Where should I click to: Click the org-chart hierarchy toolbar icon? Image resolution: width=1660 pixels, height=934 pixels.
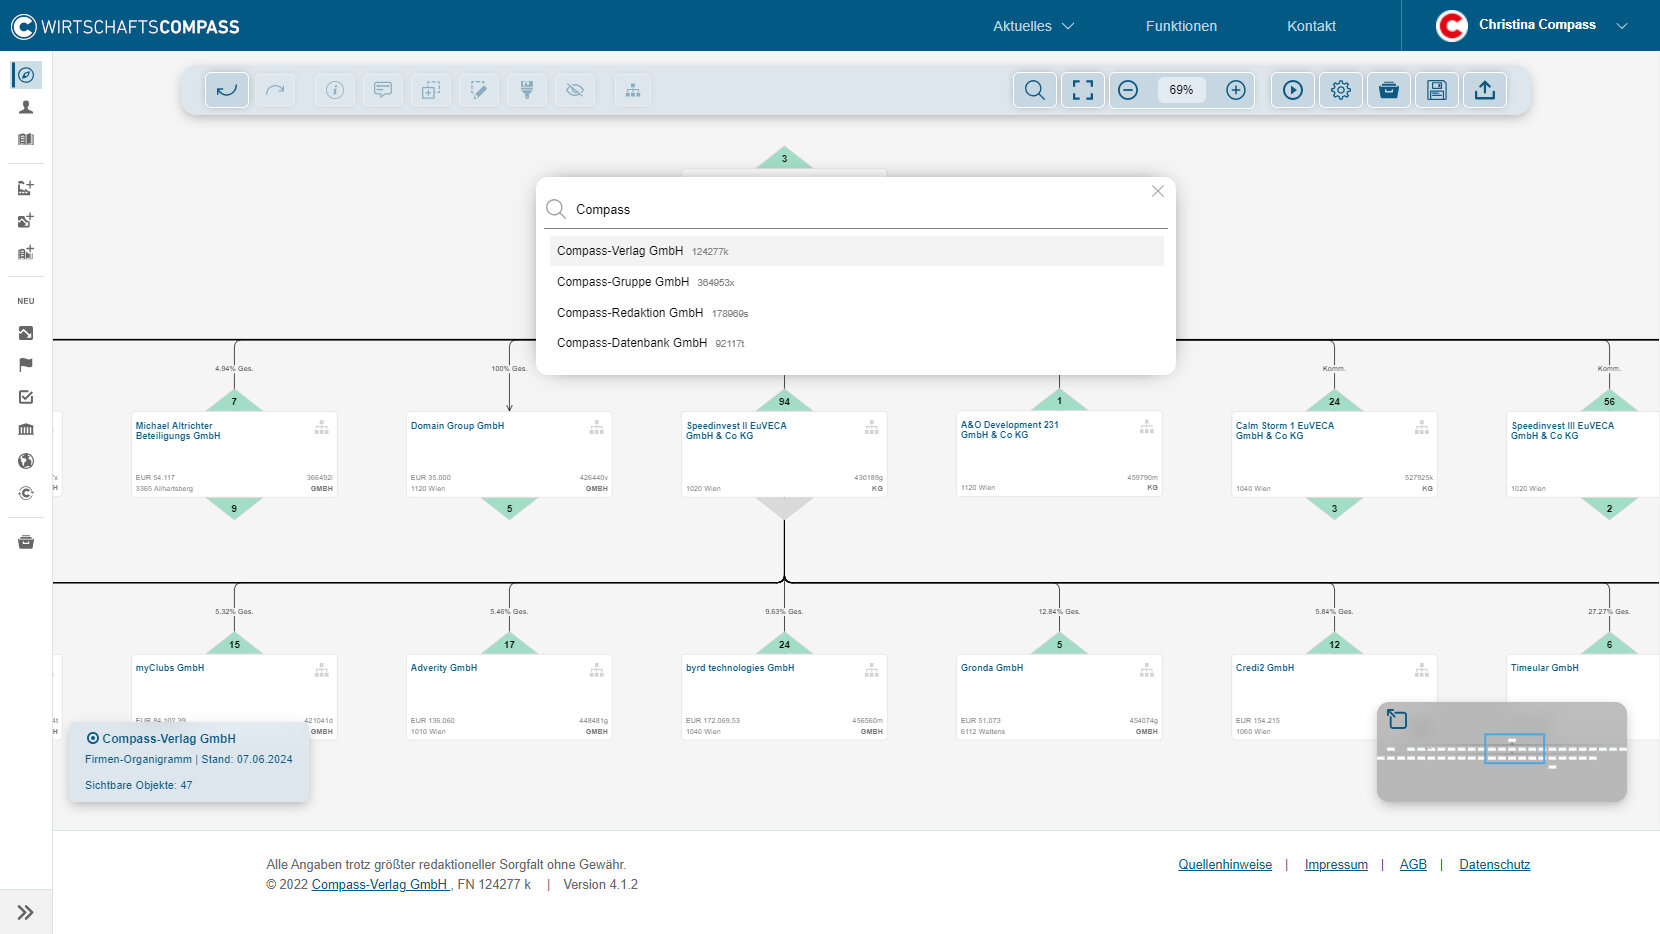(633, 90)
